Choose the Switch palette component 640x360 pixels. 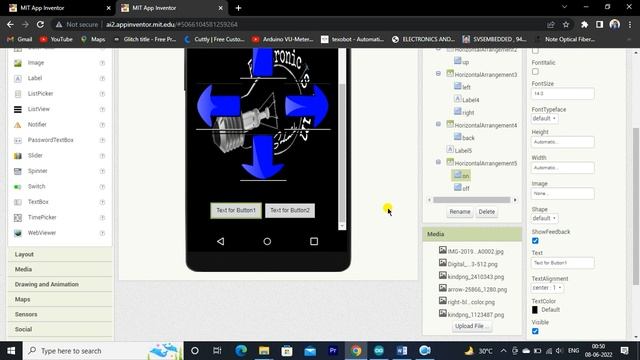click(x=36, y=187)
